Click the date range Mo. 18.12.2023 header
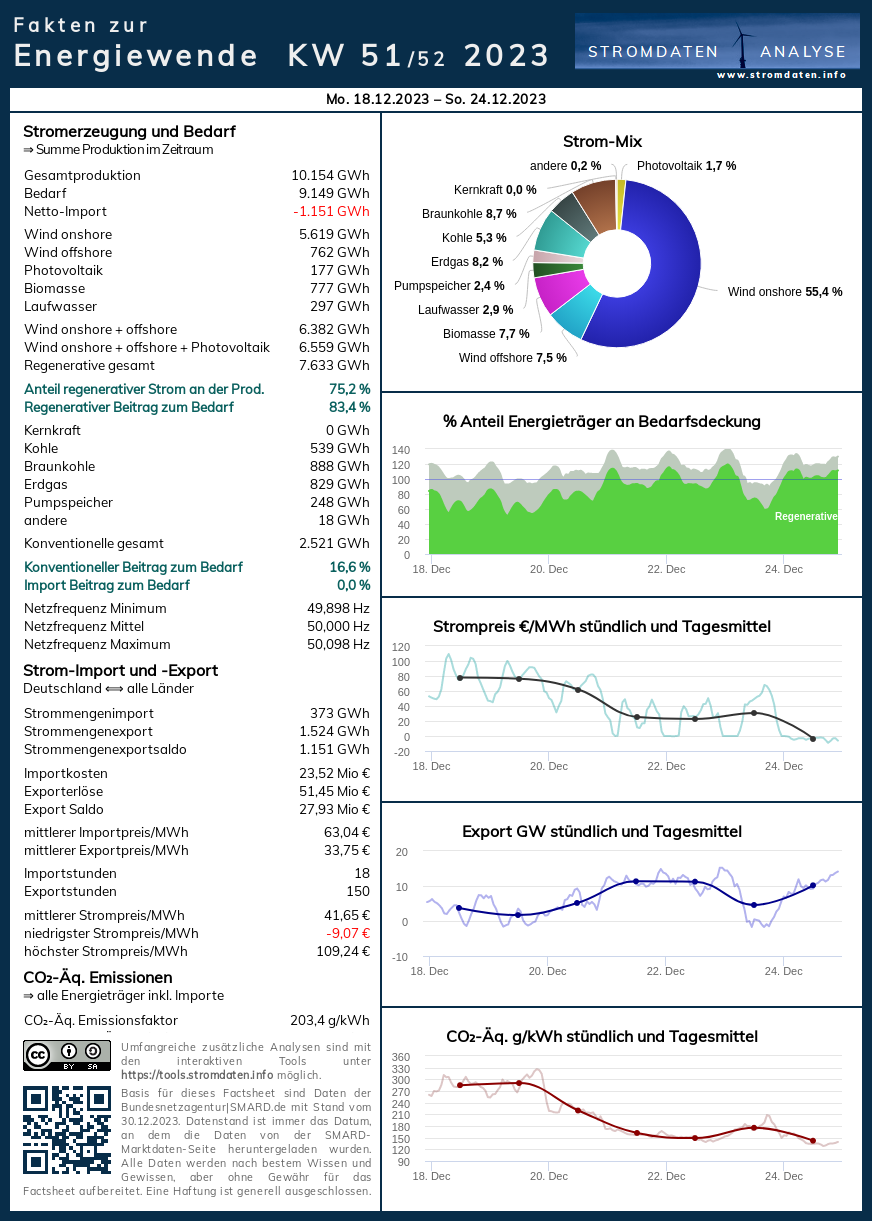872x1221 pixels. [436, 99]
